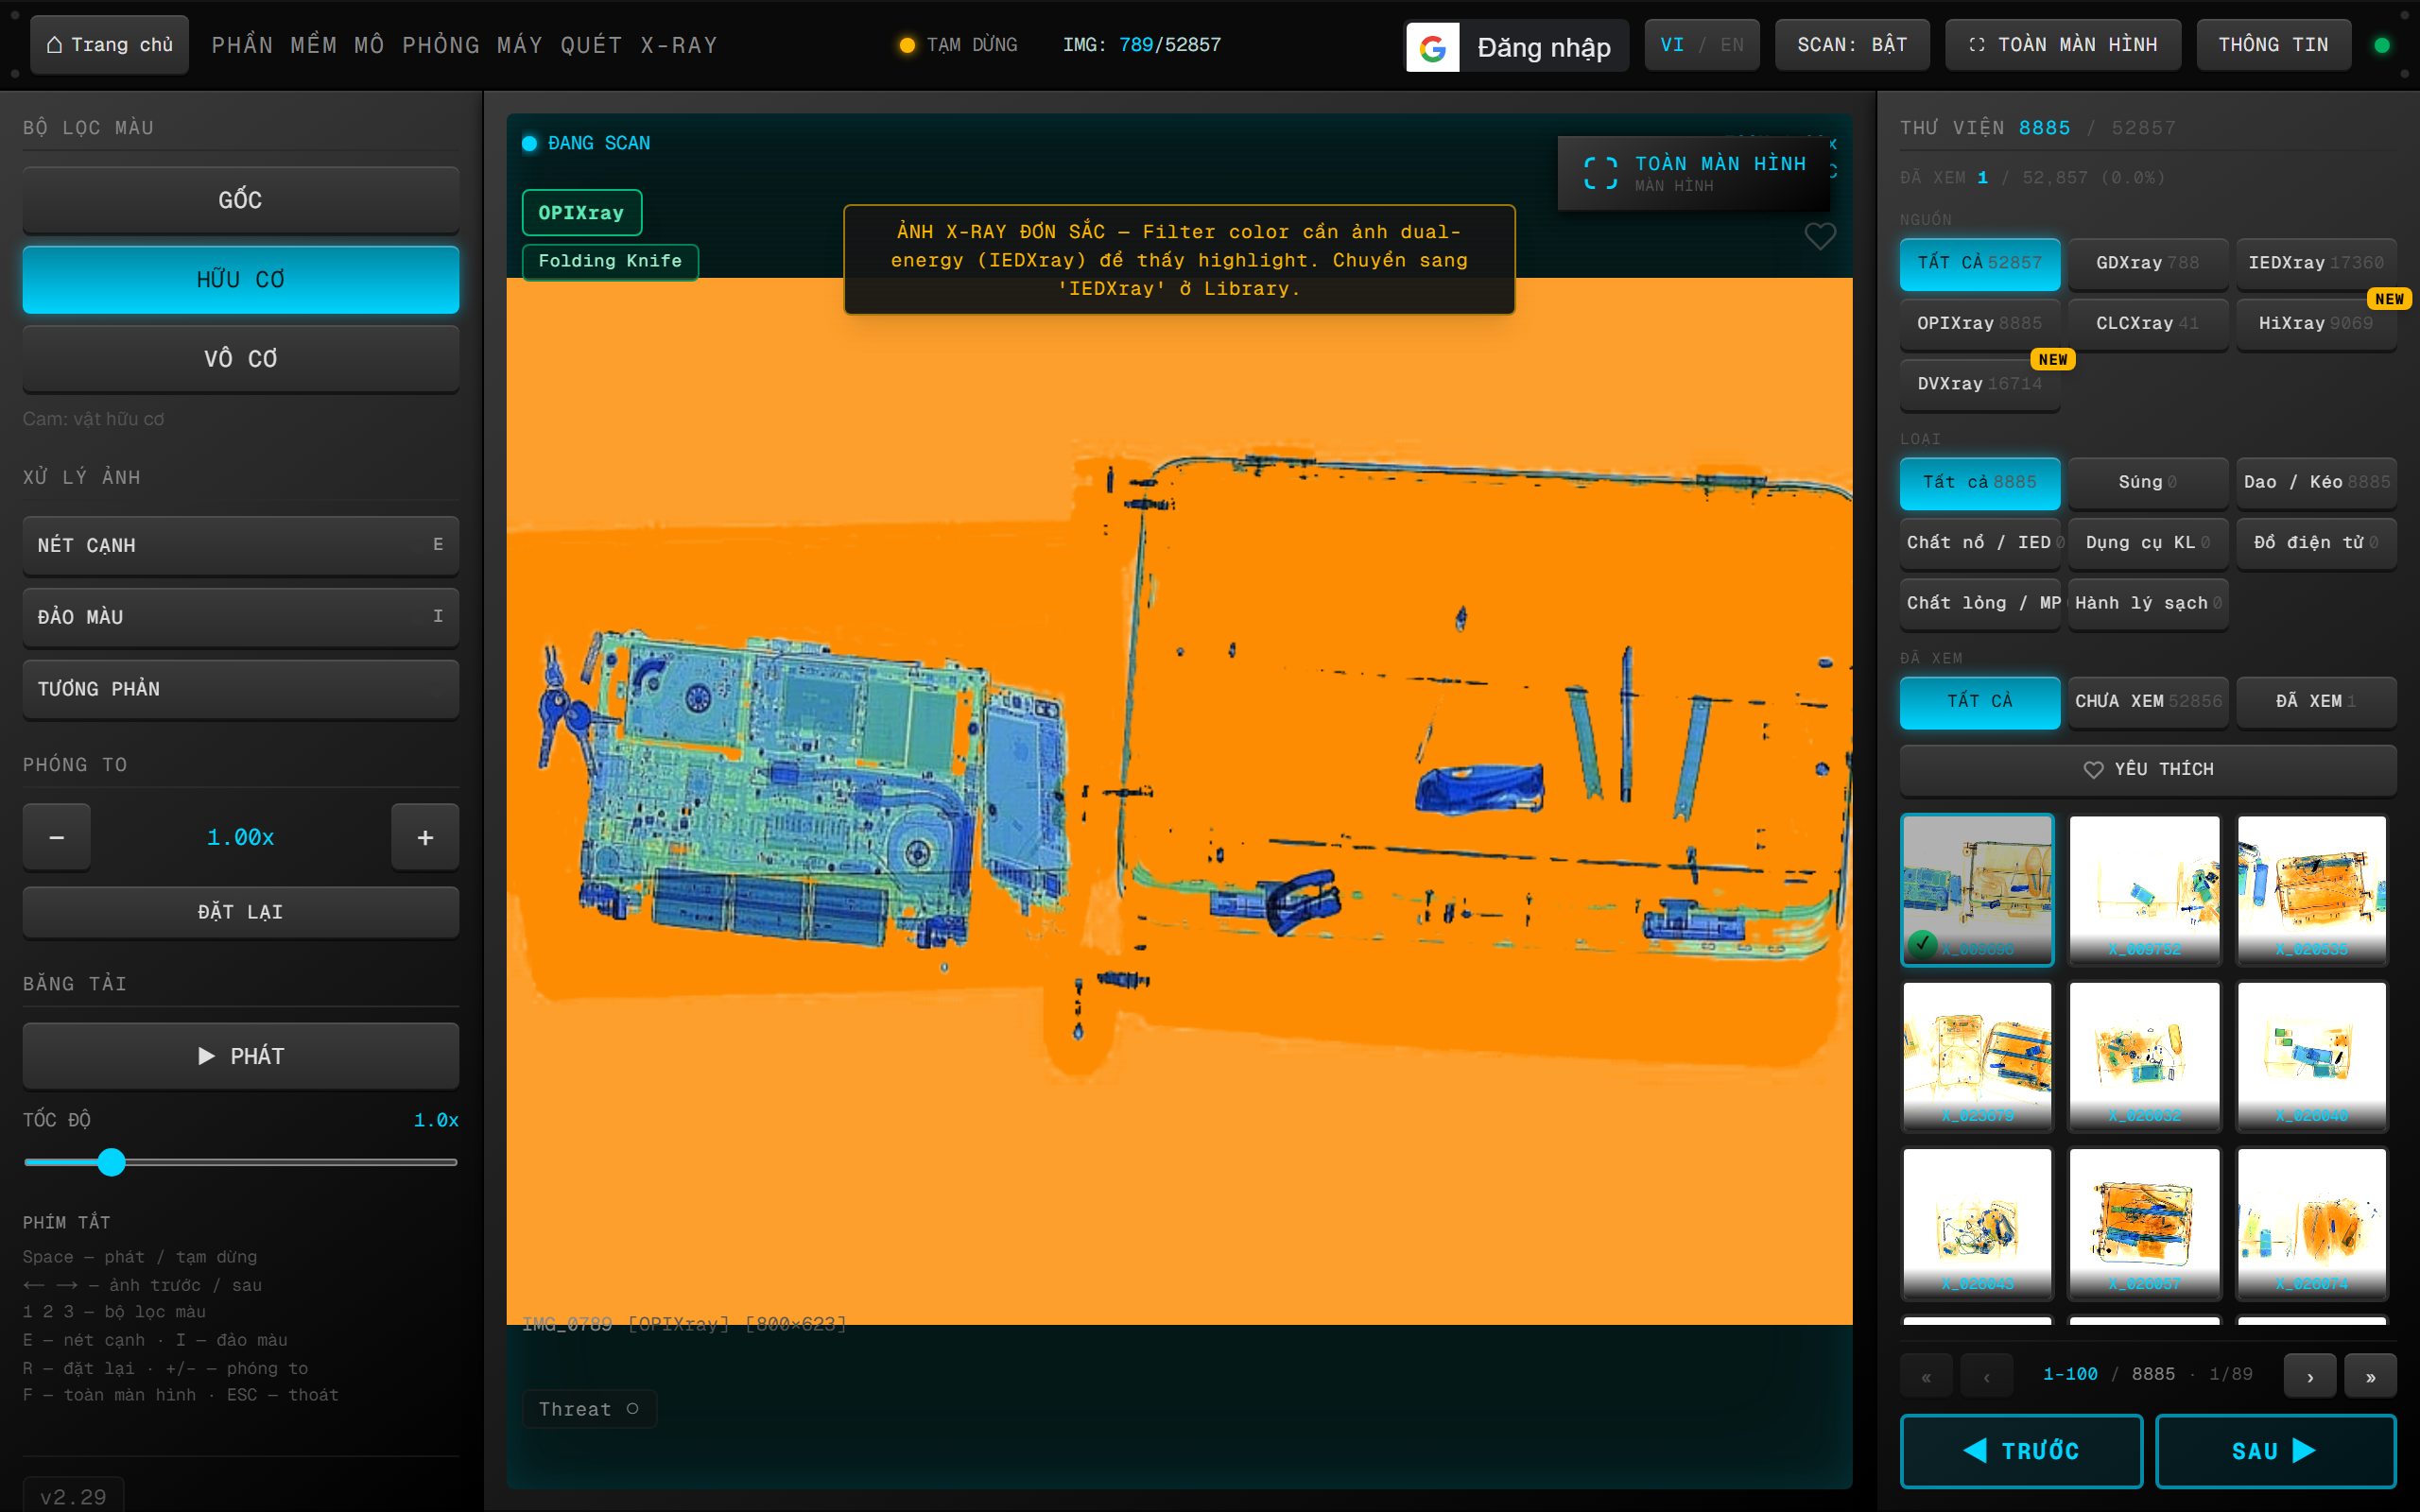This screenshot has width=2420, height=1512.
Task: Toggle ĐẢO MÀU color inversion
Action: 241,617
